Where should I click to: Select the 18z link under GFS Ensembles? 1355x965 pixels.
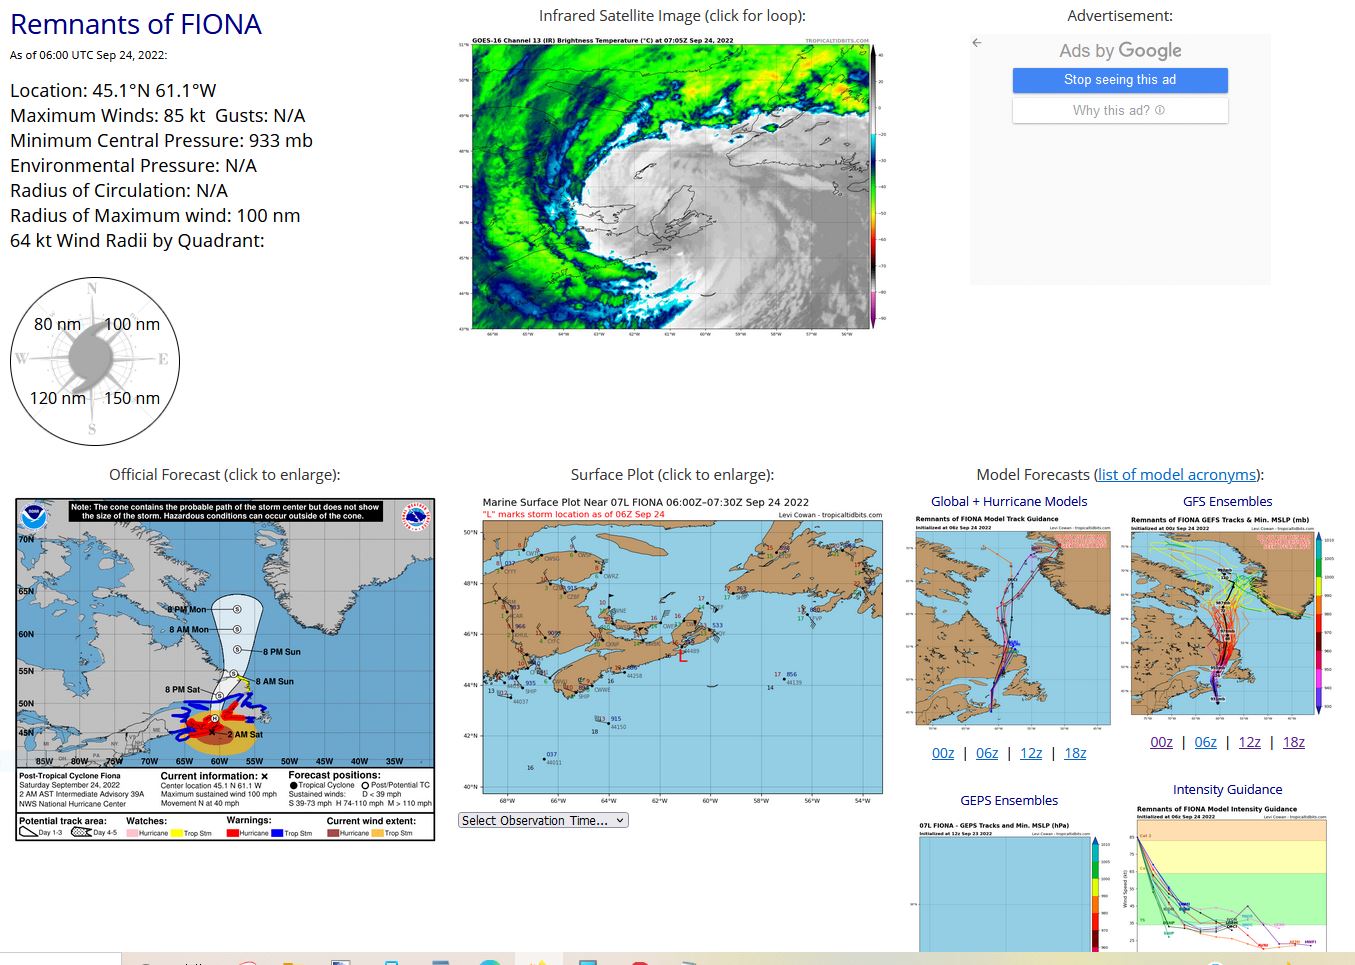(1293, 742)
